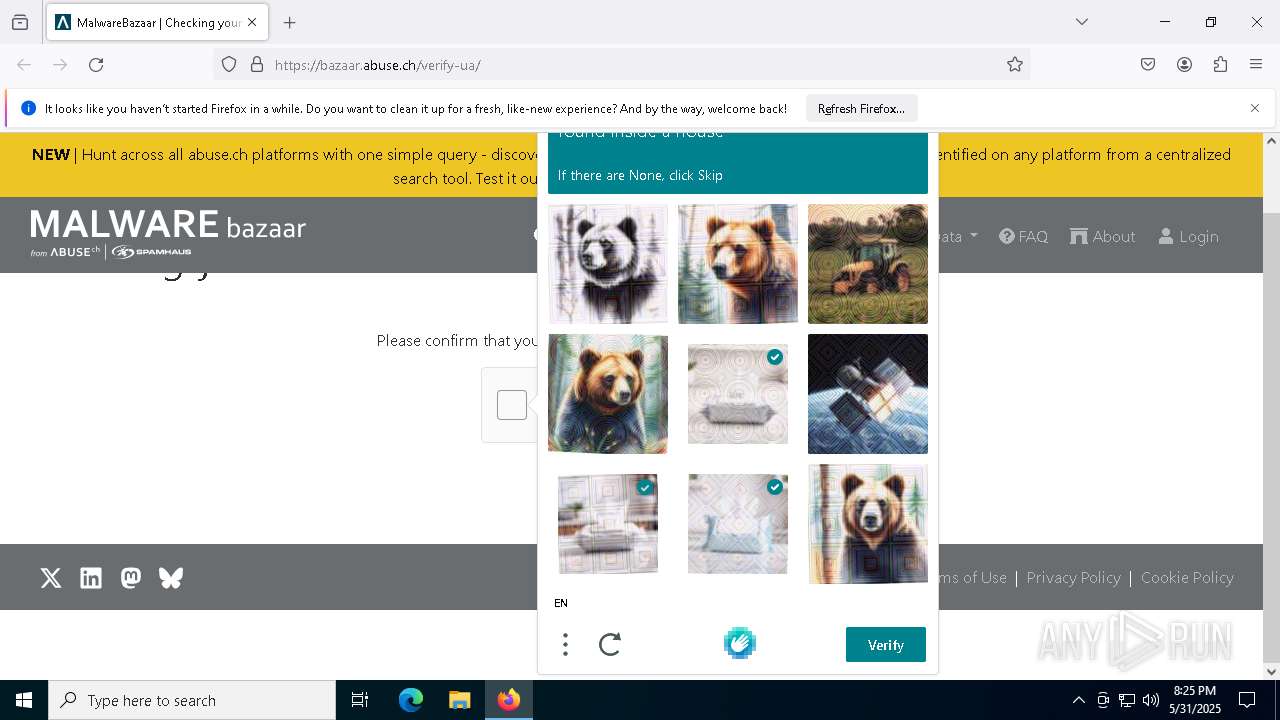The height and width of the screenshot is (720, 1280).
Task: Change captcha language EN
Action: pos(561,603)
